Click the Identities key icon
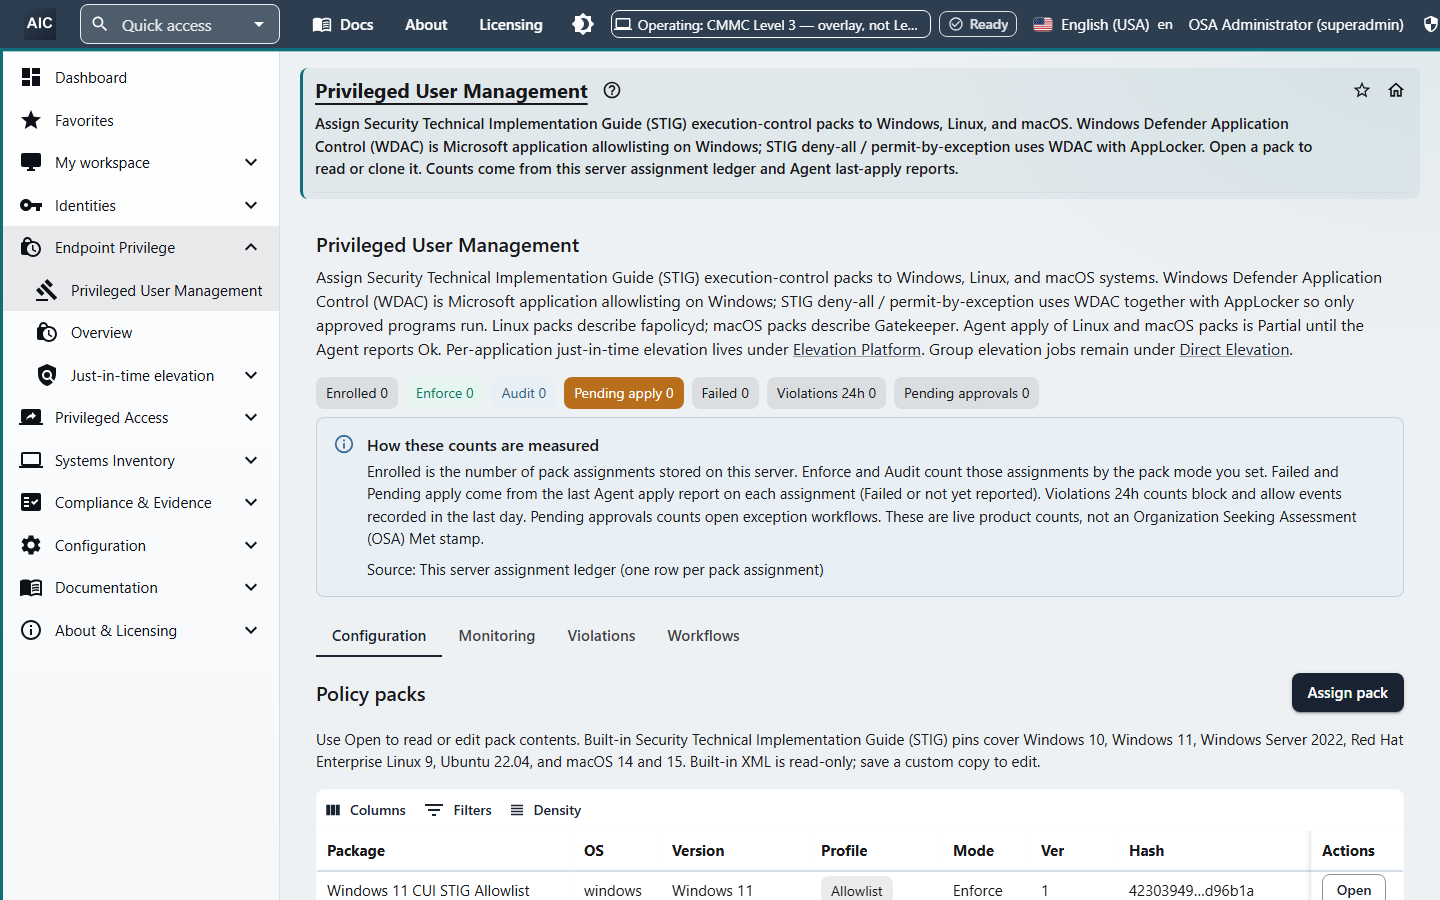Viewport: 1440px width, 900px height. point(31,205)
